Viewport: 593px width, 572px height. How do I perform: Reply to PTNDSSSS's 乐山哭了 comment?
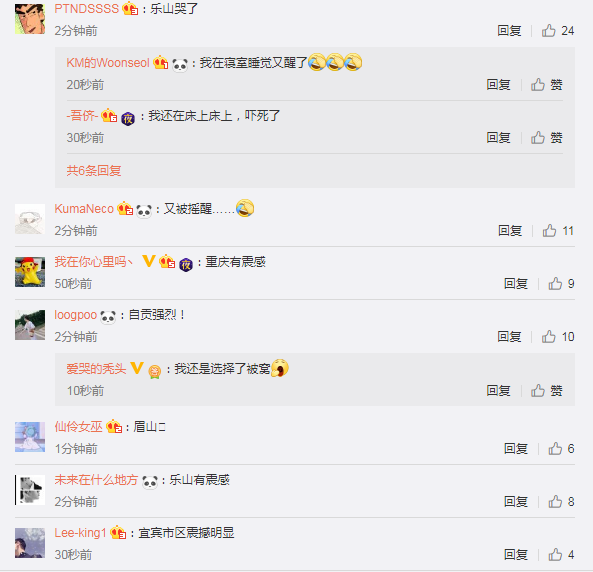tap(509, 31)
